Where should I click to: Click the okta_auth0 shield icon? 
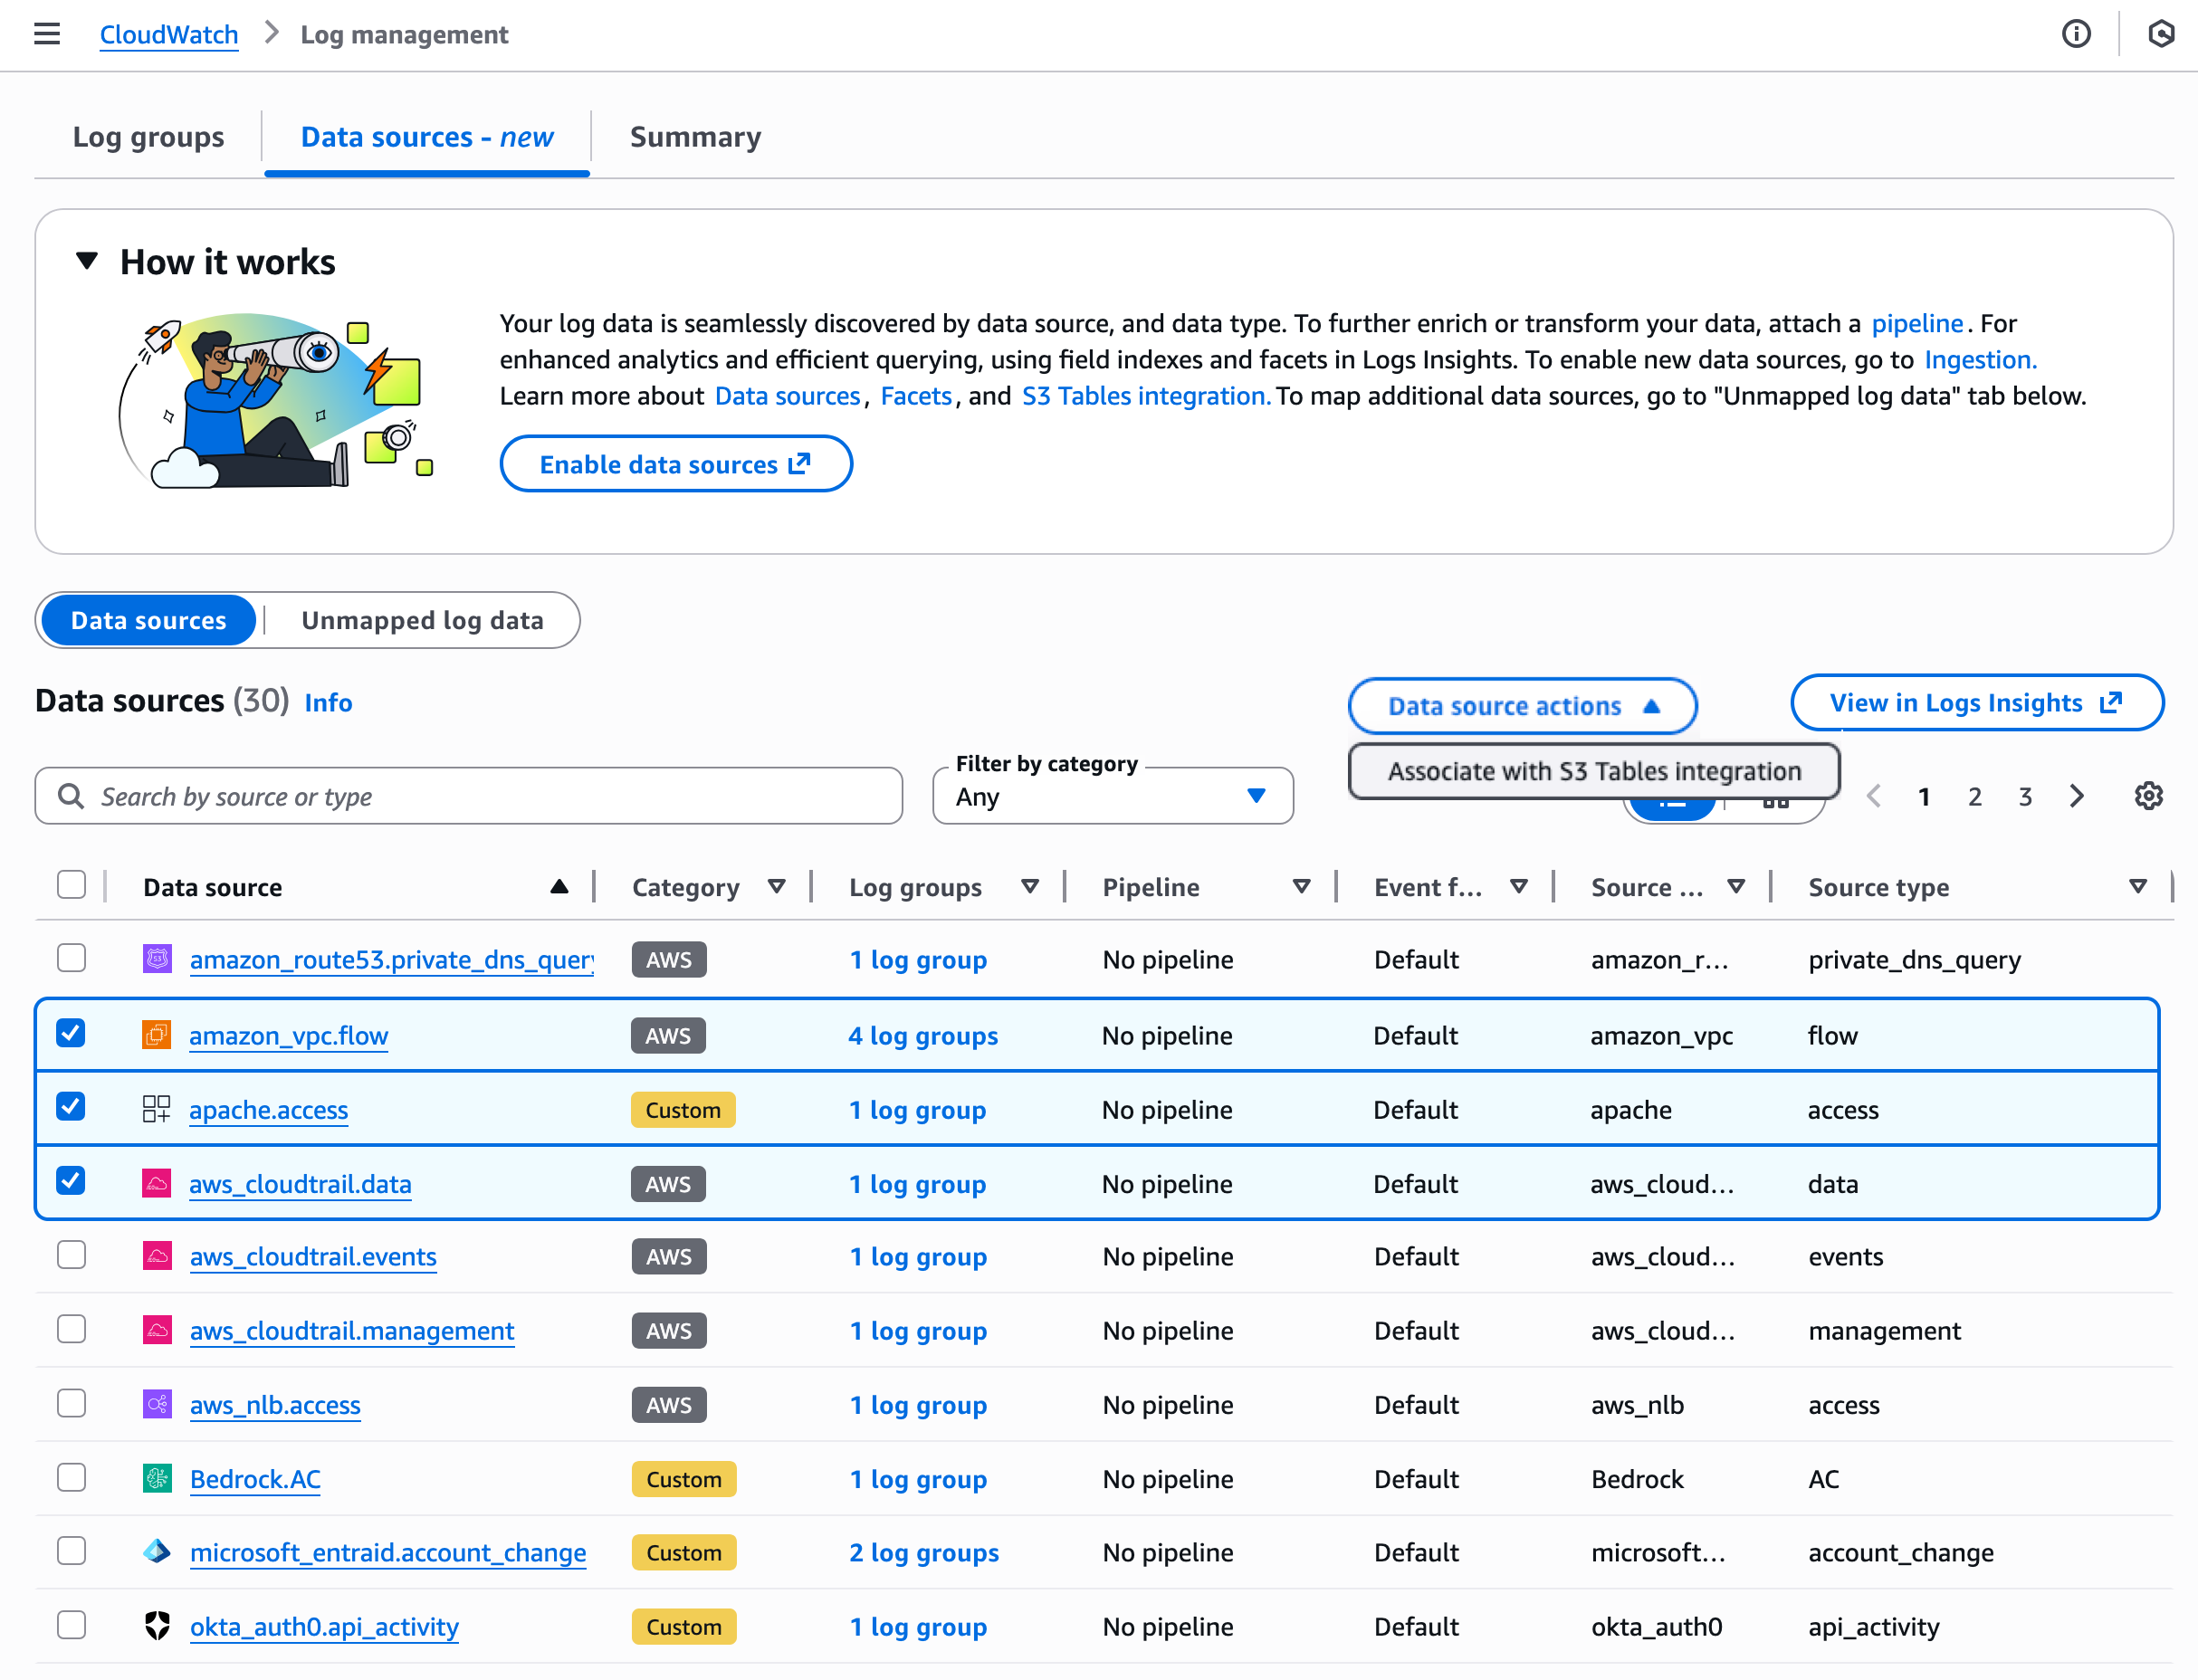click(x=157, y=1626)
